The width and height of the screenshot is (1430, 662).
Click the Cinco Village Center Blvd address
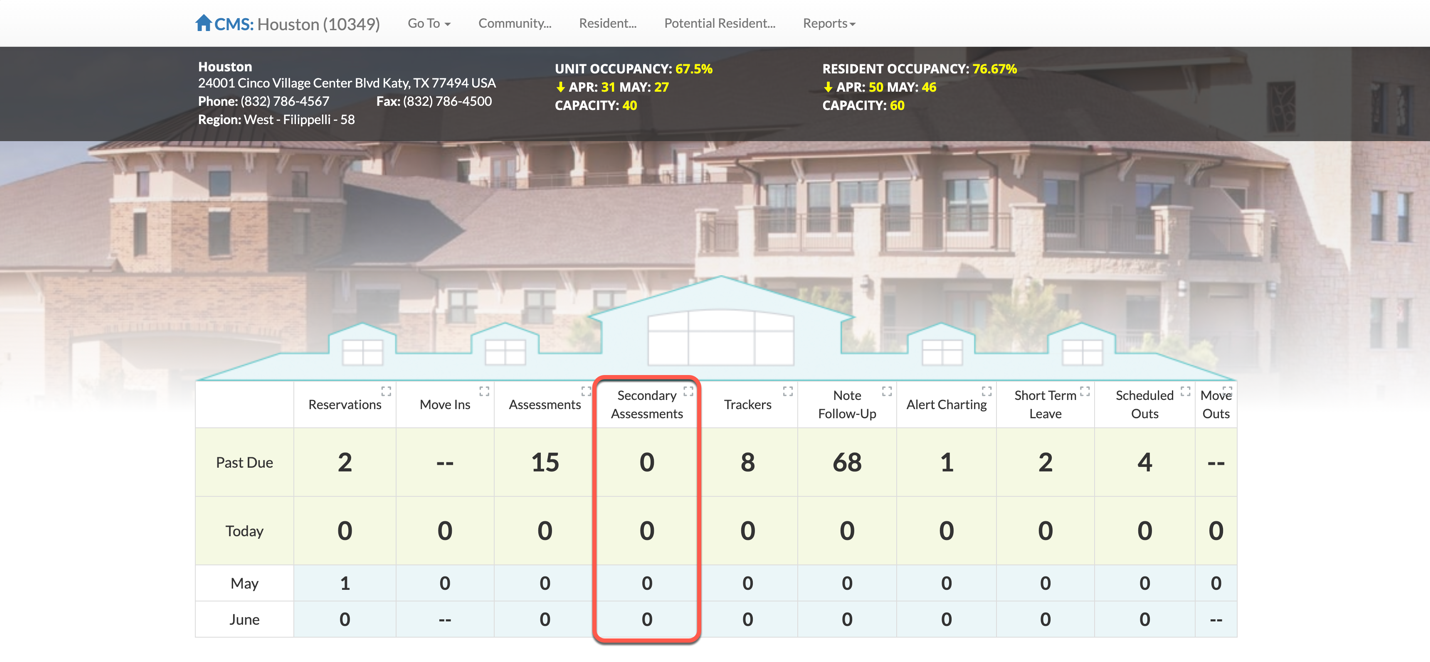tap(347, 83)
